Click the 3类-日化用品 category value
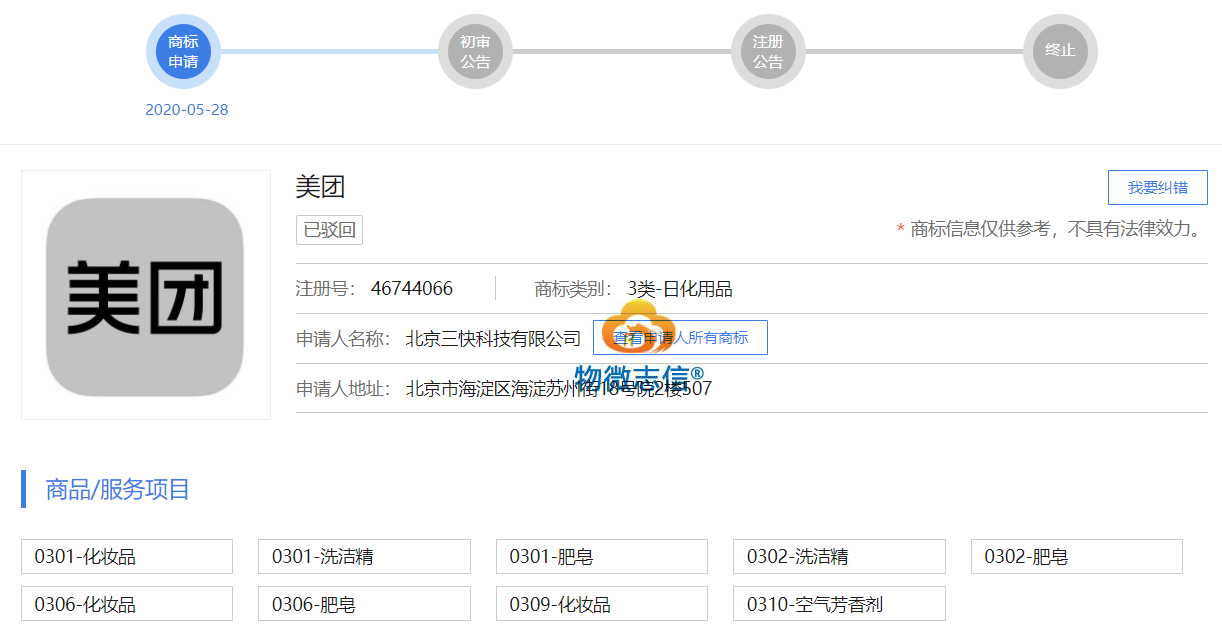 click(680, 289)
